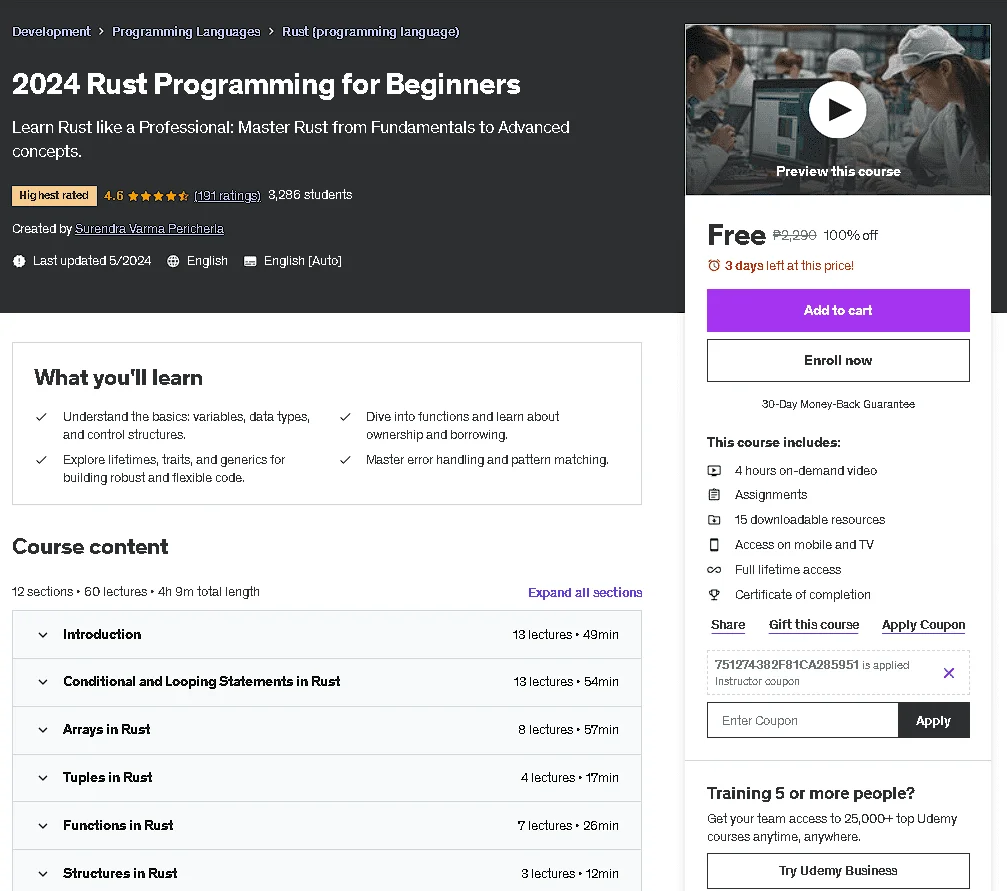
Task: Click checkmark beside Understand the basics
Action: (x=41, y=417)
